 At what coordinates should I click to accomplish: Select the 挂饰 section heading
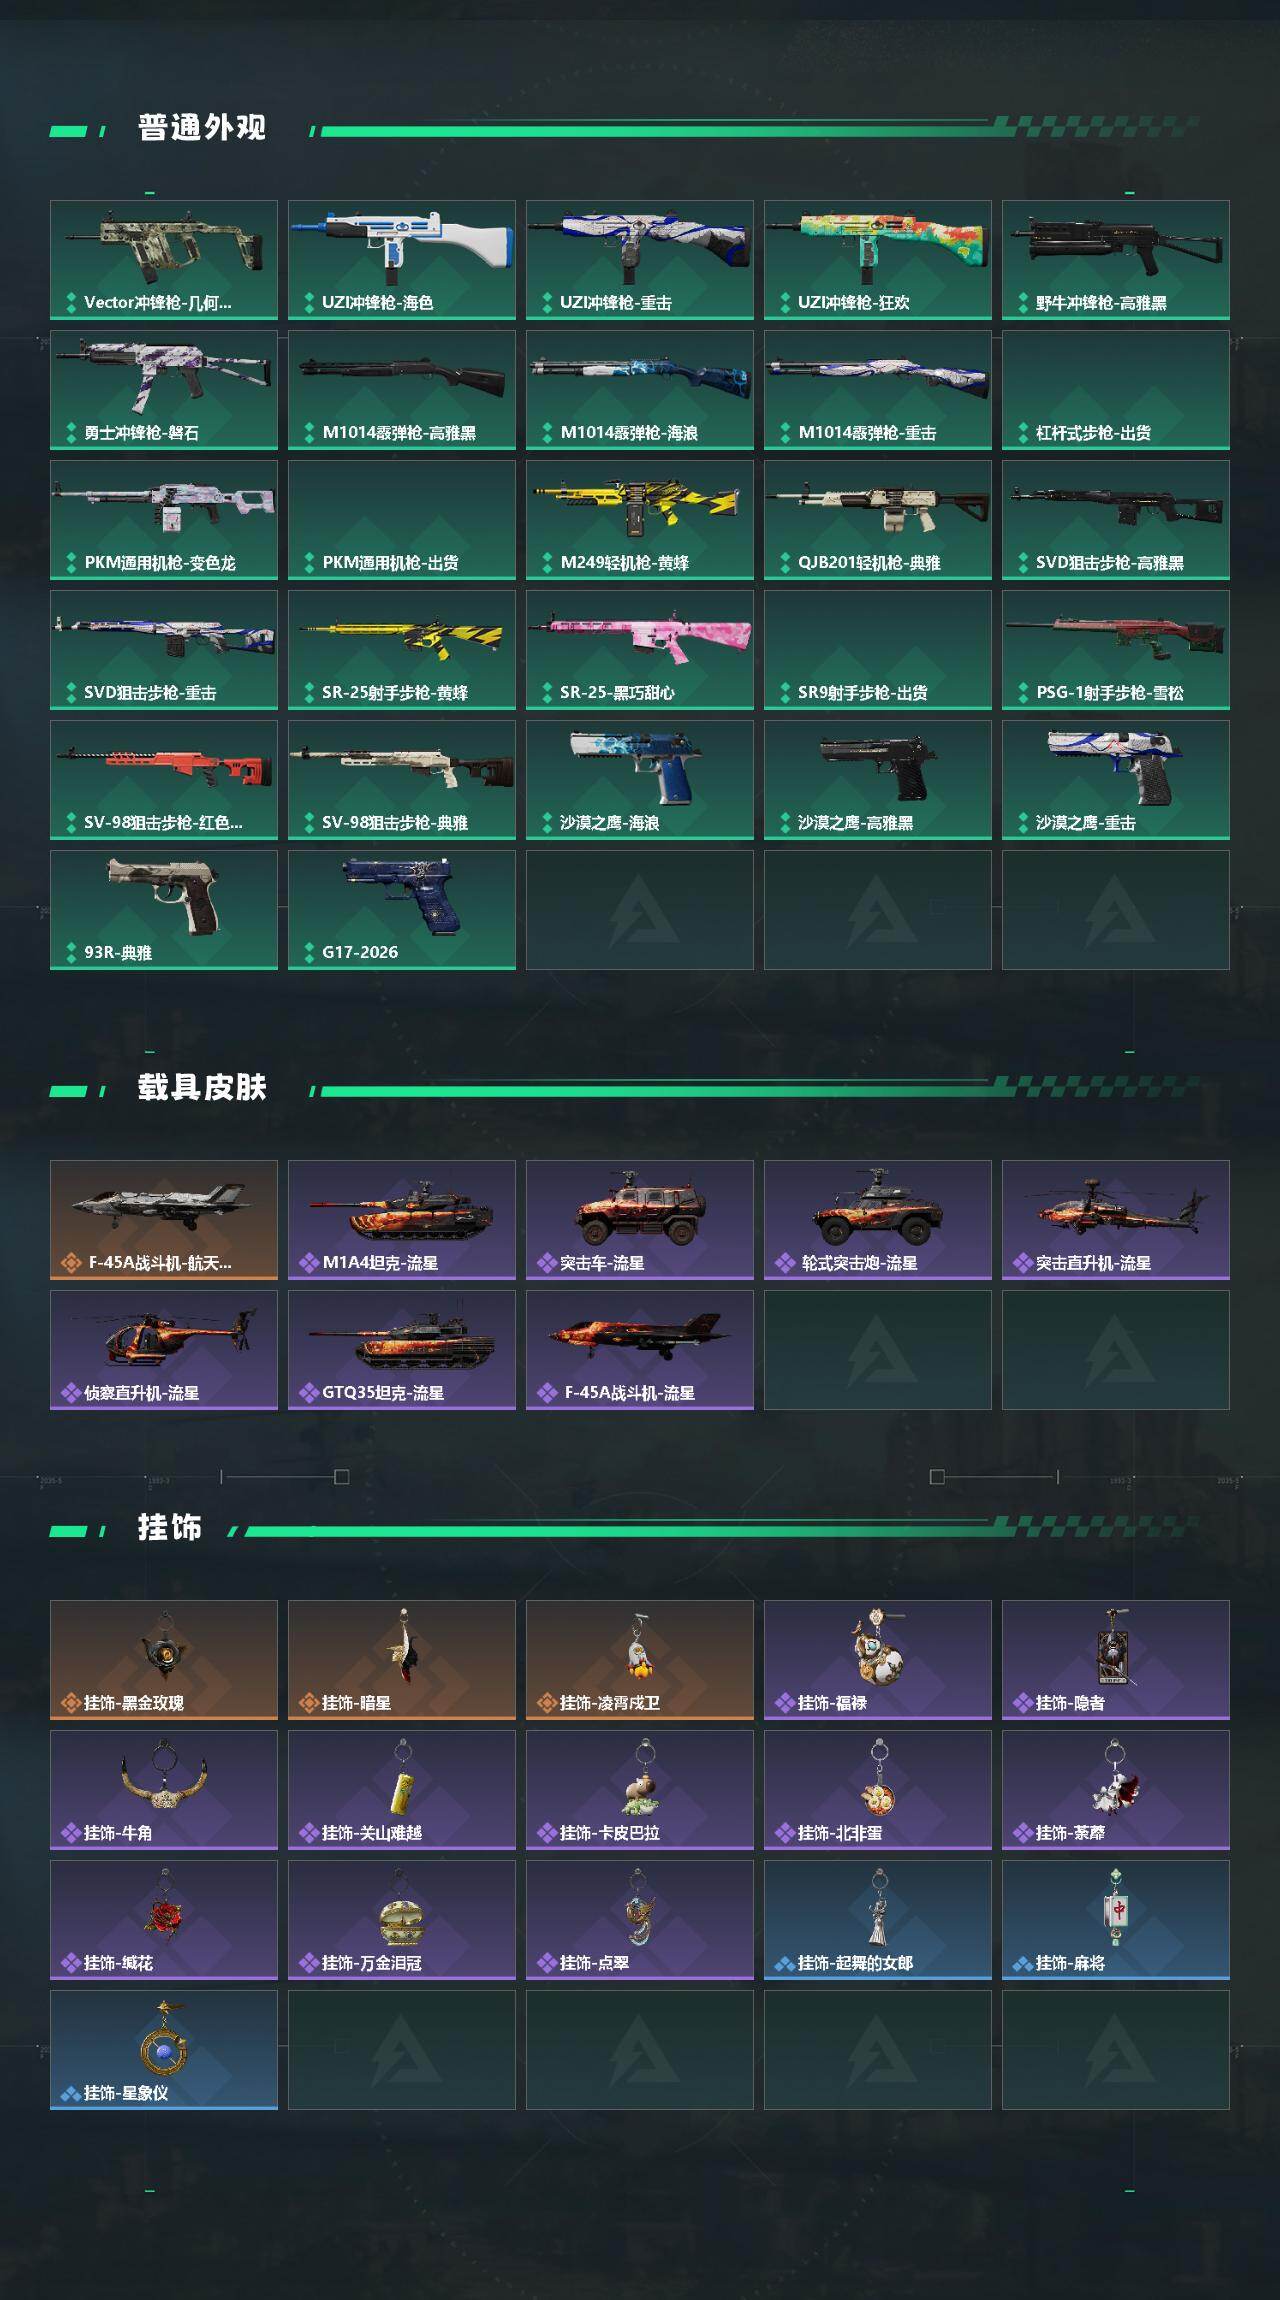click(170, 1528)
